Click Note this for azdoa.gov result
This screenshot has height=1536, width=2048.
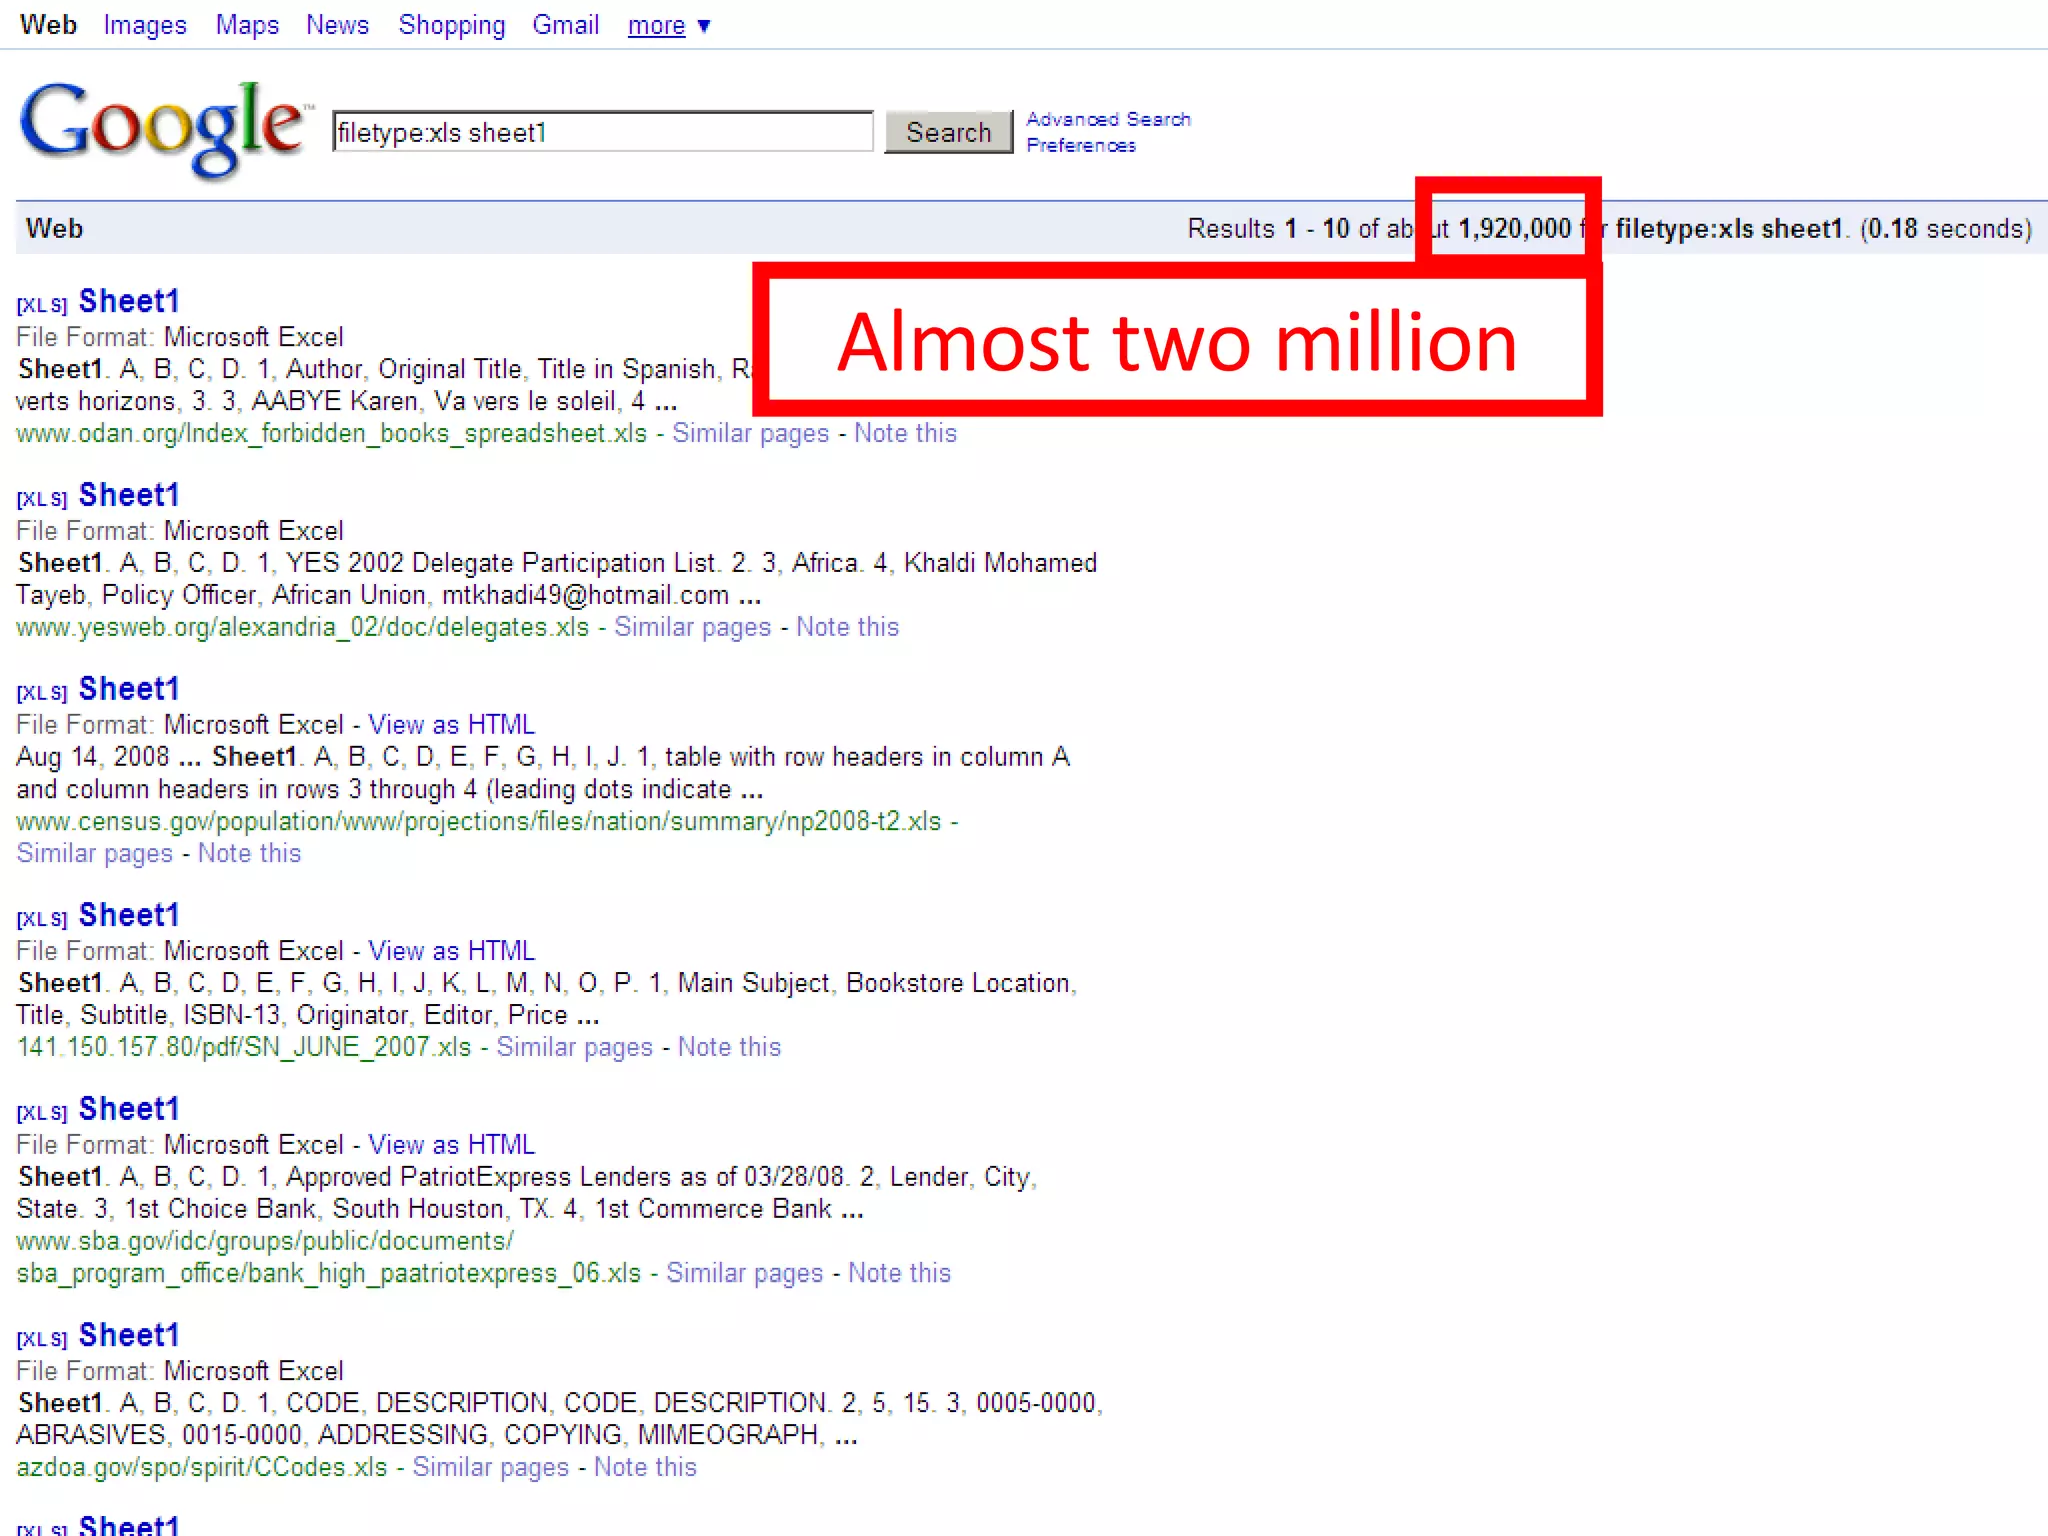coord(645,1467)
